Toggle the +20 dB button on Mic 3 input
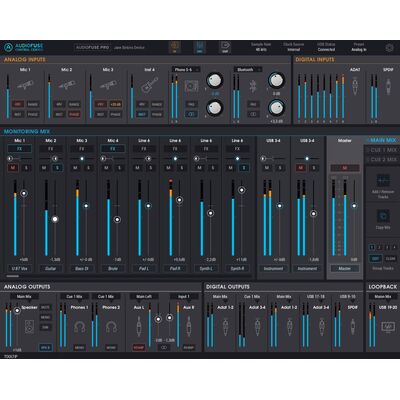 (115, 104)
